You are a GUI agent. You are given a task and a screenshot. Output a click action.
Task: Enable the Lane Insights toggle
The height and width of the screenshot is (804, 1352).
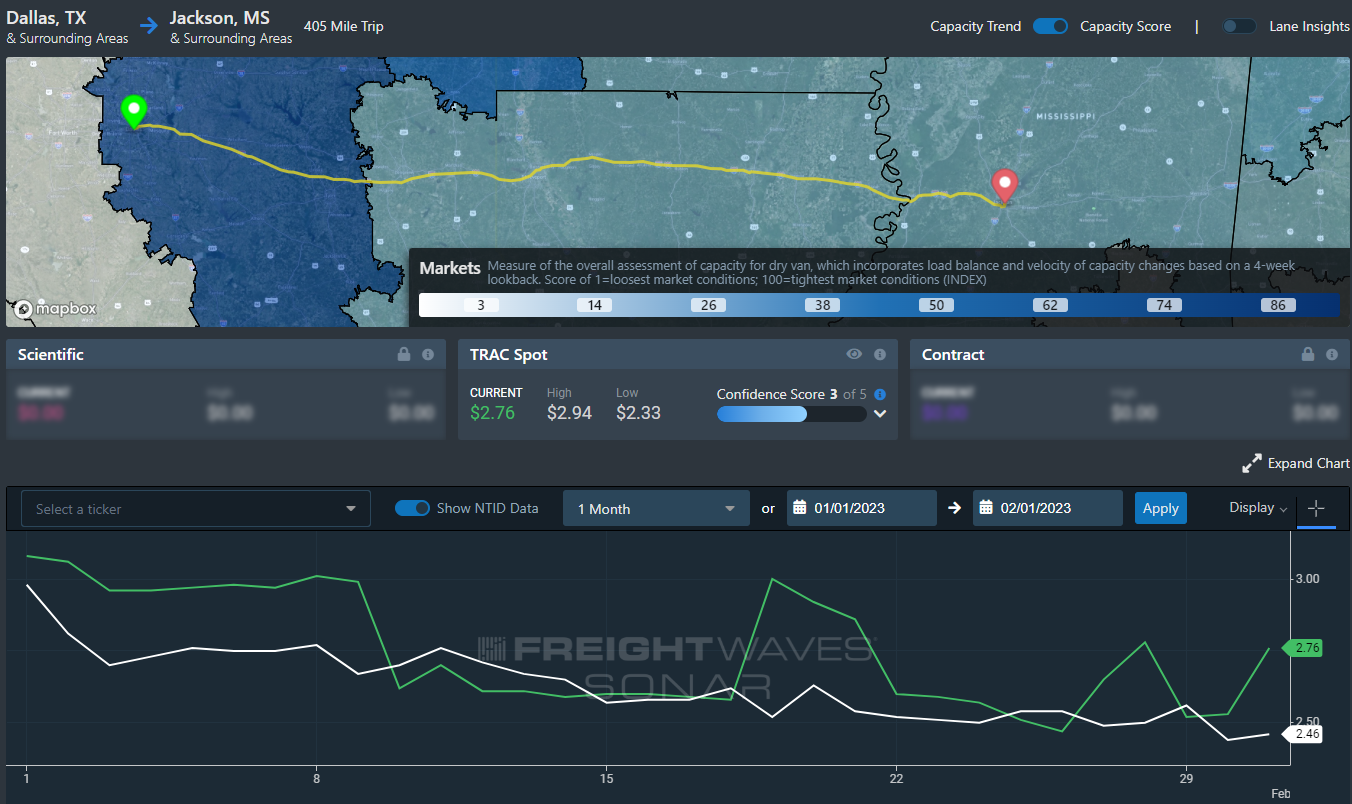pyautogui.click(x=1239, y=27)
